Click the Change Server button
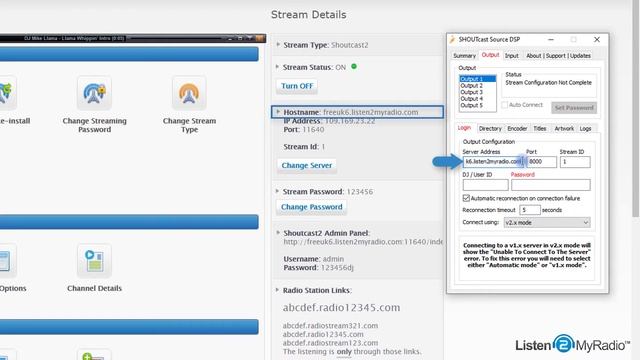The width and height of the screenshot is (640, 360). click(307, 165)
